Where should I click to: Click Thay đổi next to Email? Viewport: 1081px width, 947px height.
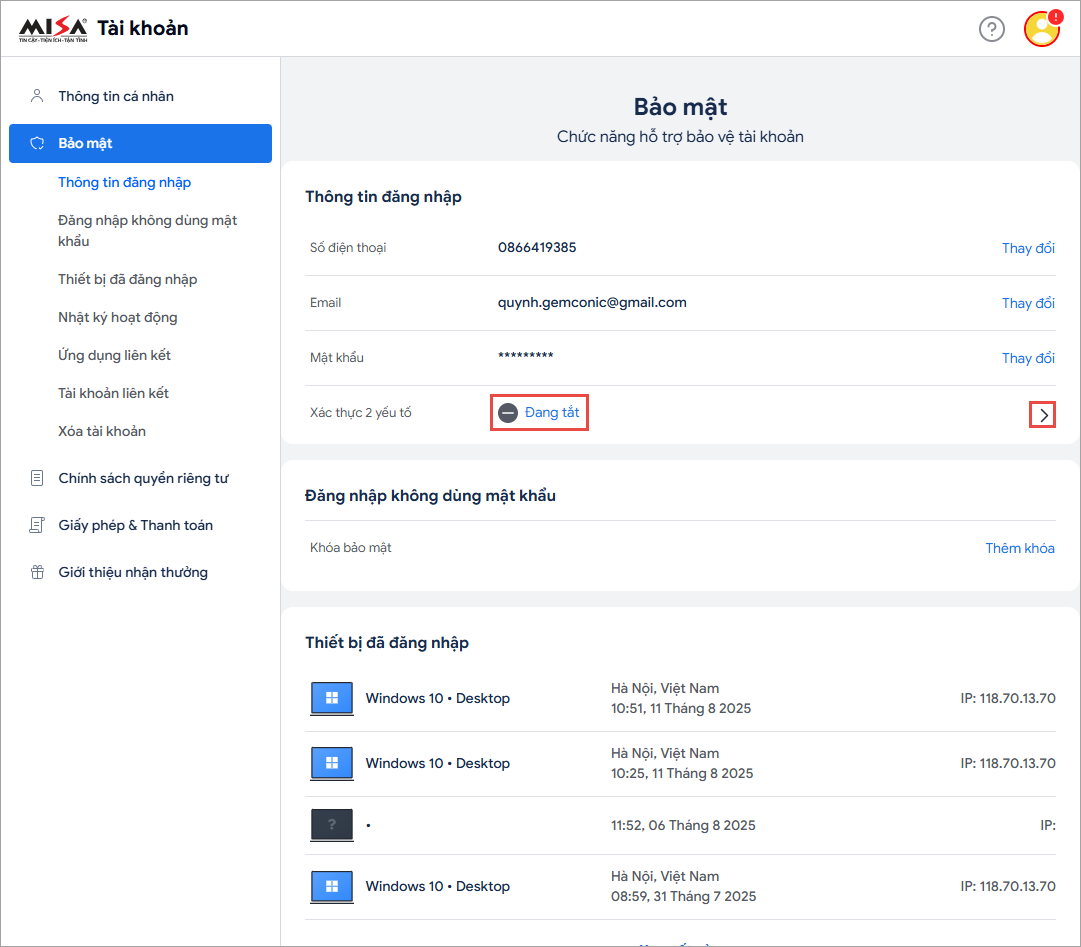pyautogui.click(x=1028, y=303)
